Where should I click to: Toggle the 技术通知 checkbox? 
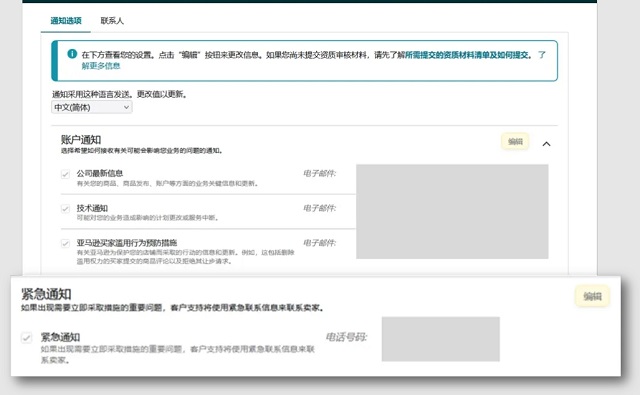[65, 209]
